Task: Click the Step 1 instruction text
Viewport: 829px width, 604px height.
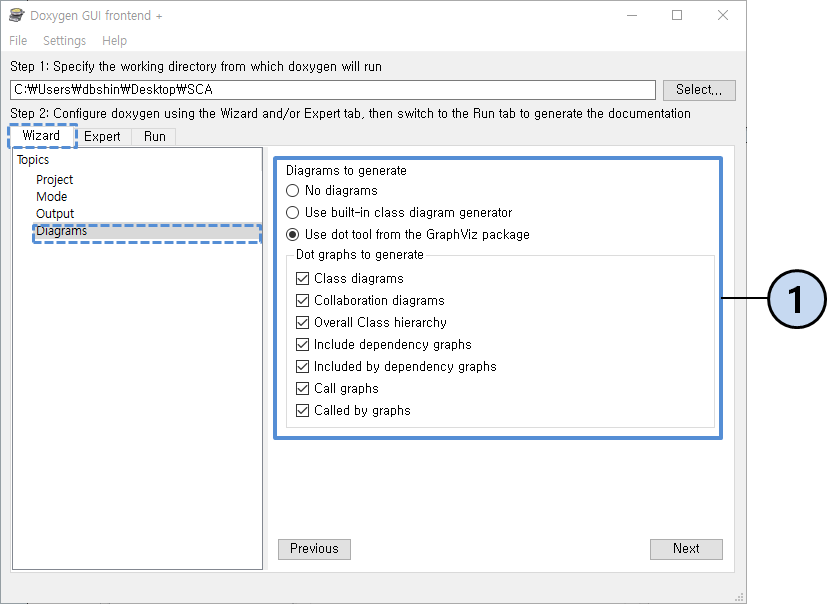Action: [196, 67]
